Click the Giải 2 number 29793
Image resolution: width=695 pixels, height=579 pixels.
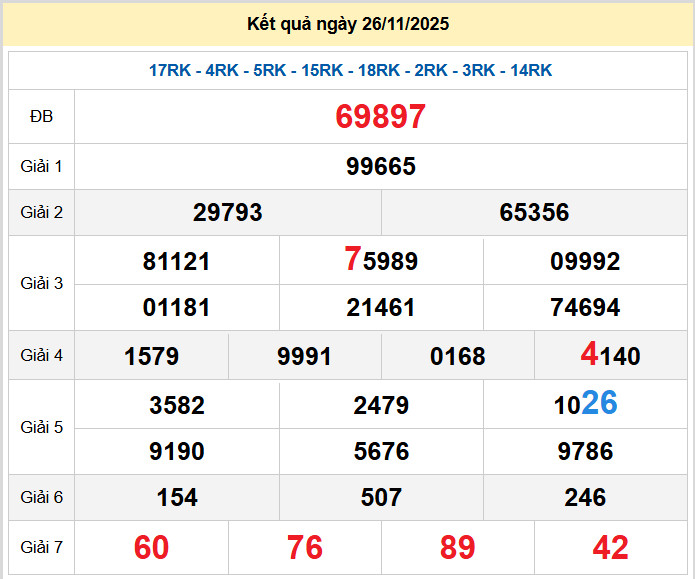pos(228,212)
